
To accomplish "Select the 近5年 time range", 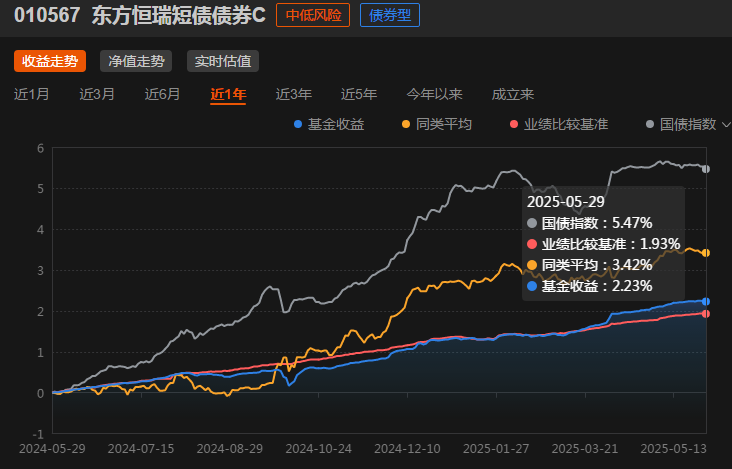I will pyautogui.click(x=359, y=94).
